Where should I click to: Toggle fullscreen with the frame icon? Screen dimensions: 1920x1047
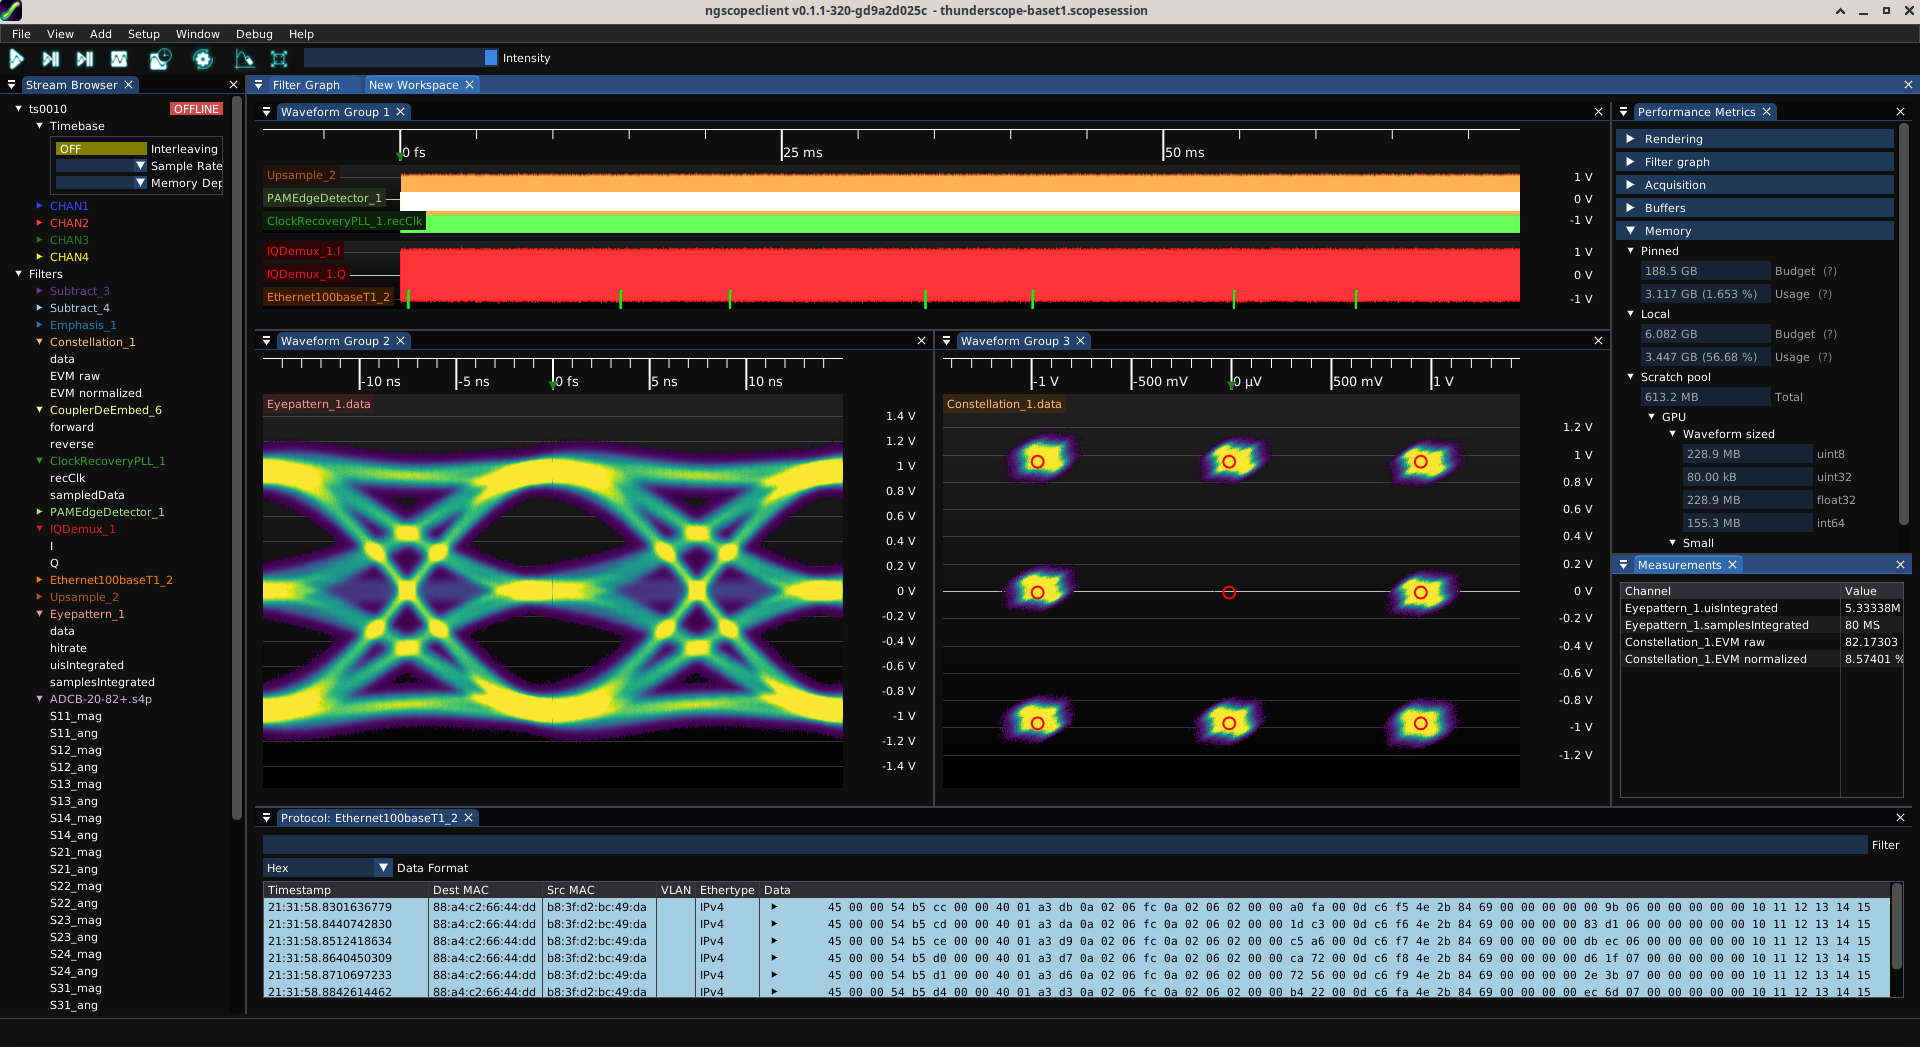pyautogui.click(x=279, y=59)
